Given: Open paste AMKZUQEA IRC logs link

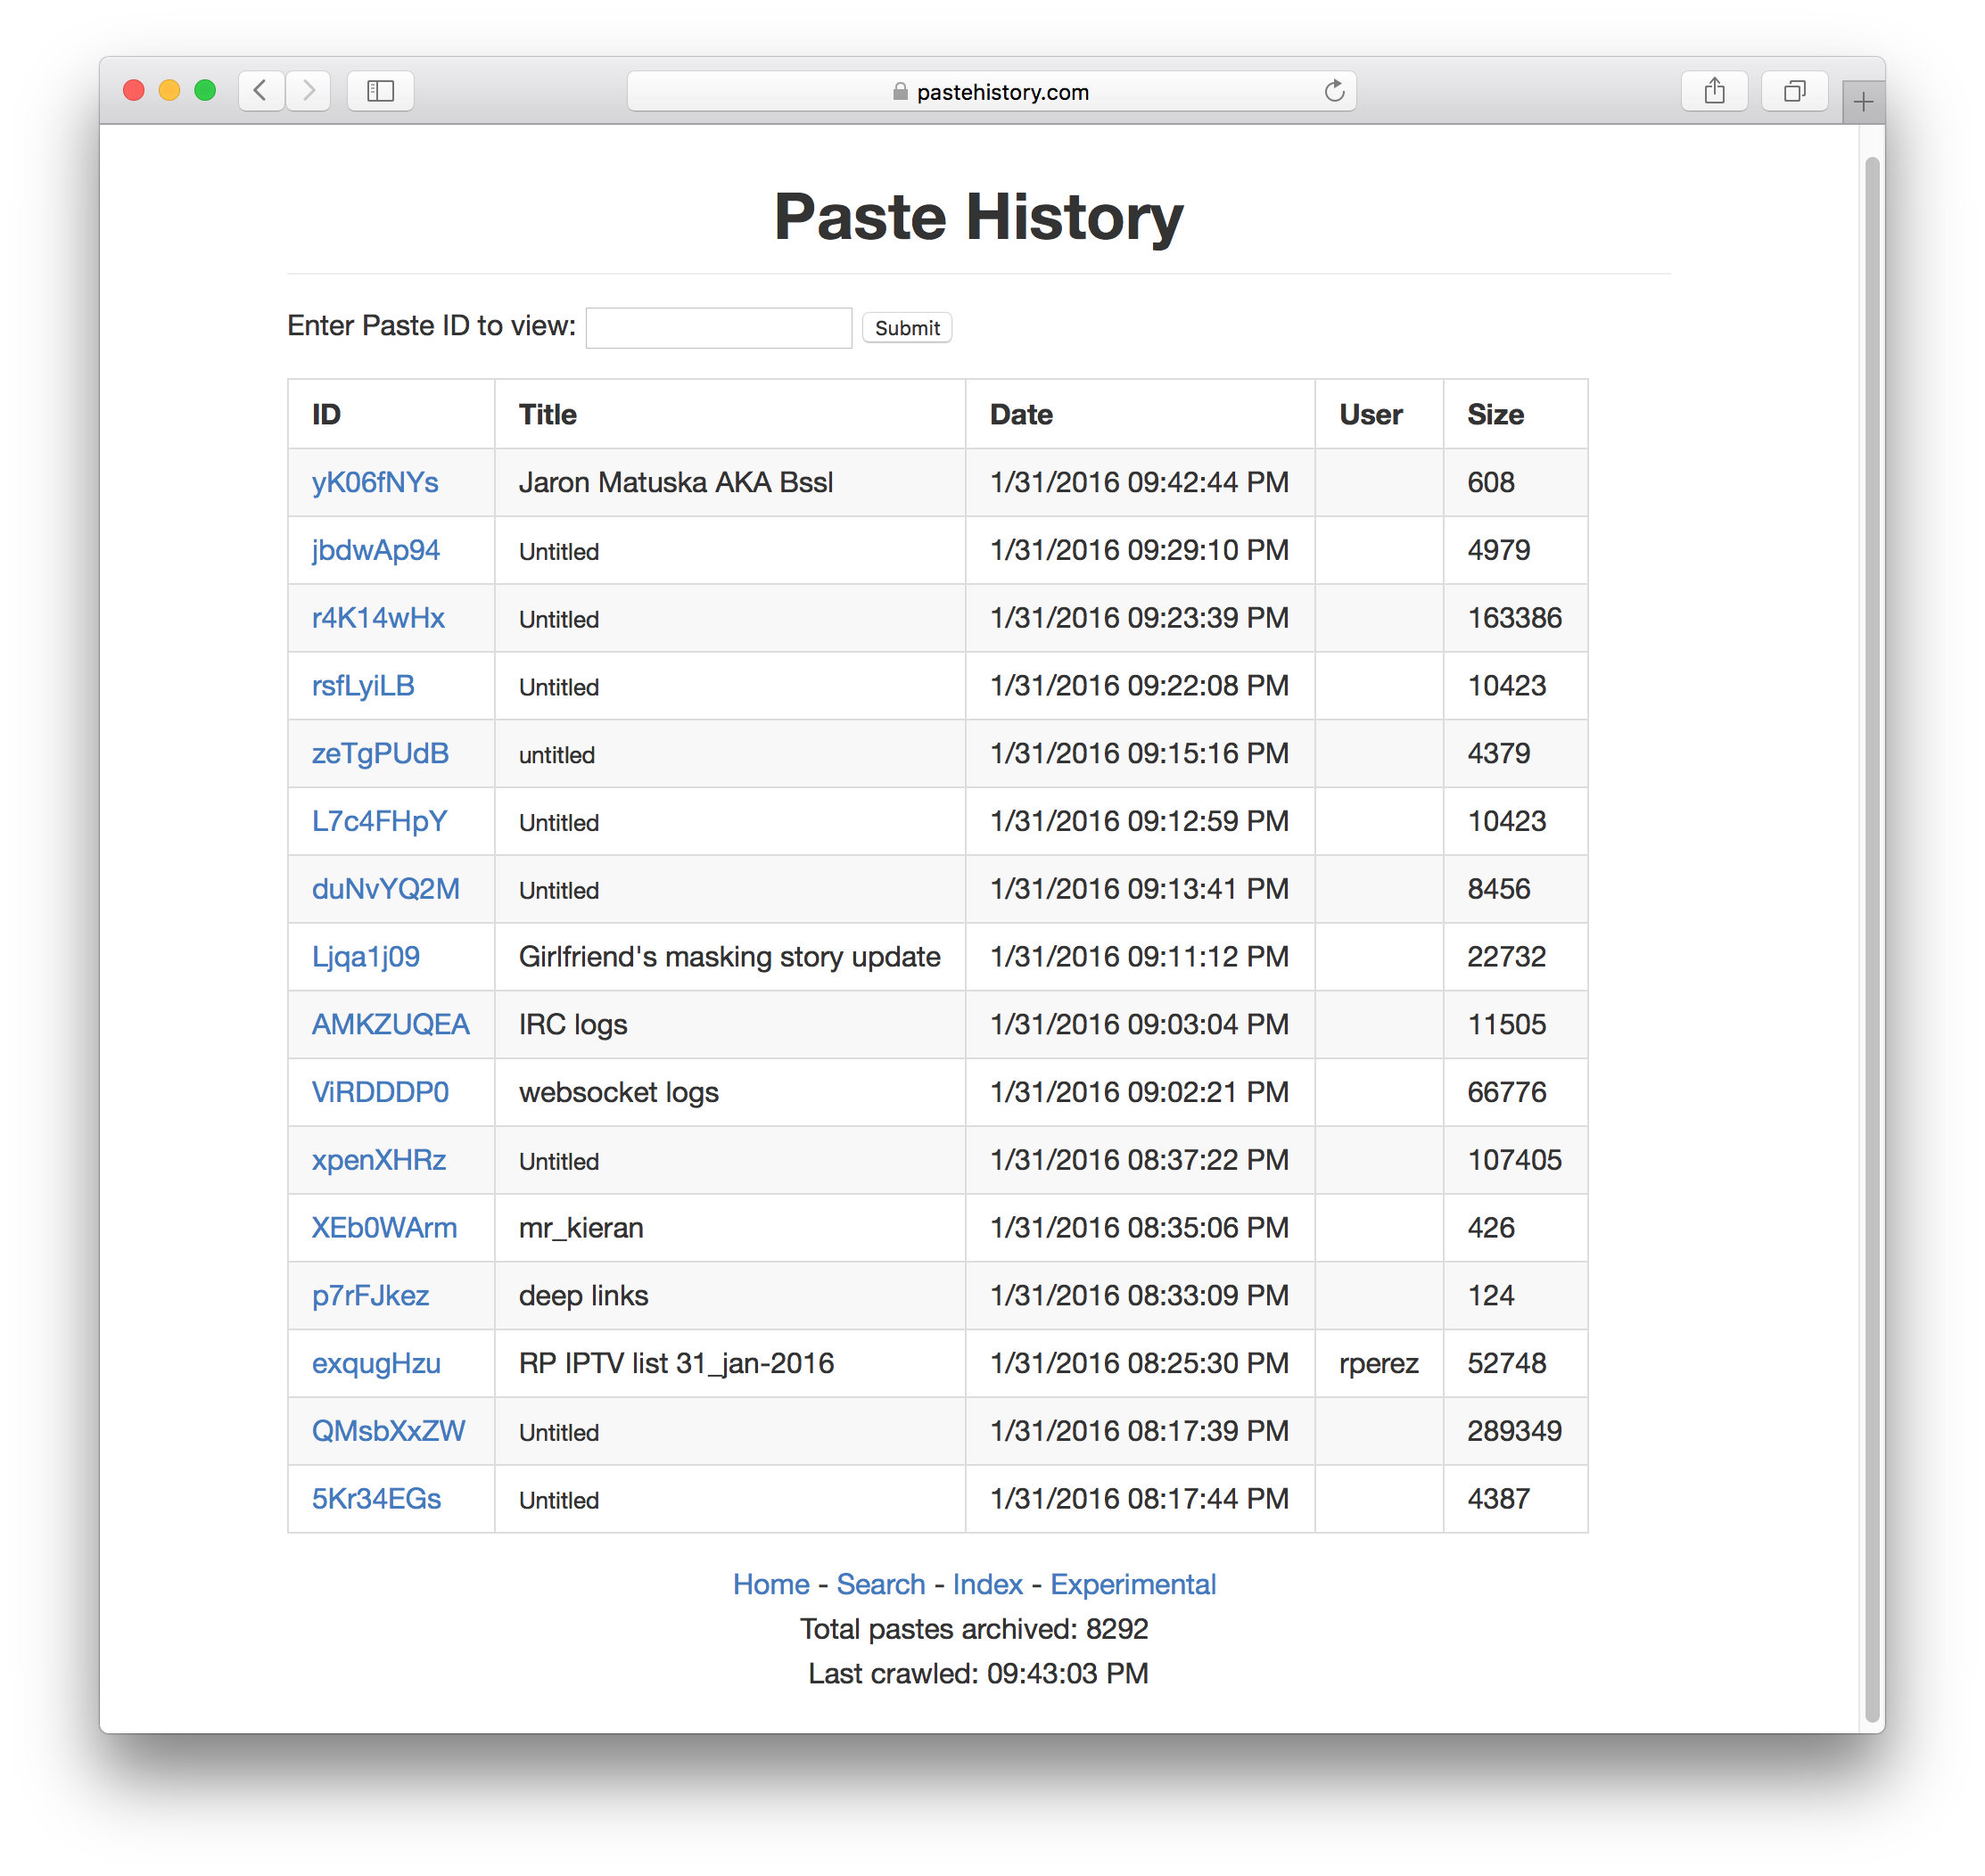Looking at the screenshot, I should coord(390,1025).
